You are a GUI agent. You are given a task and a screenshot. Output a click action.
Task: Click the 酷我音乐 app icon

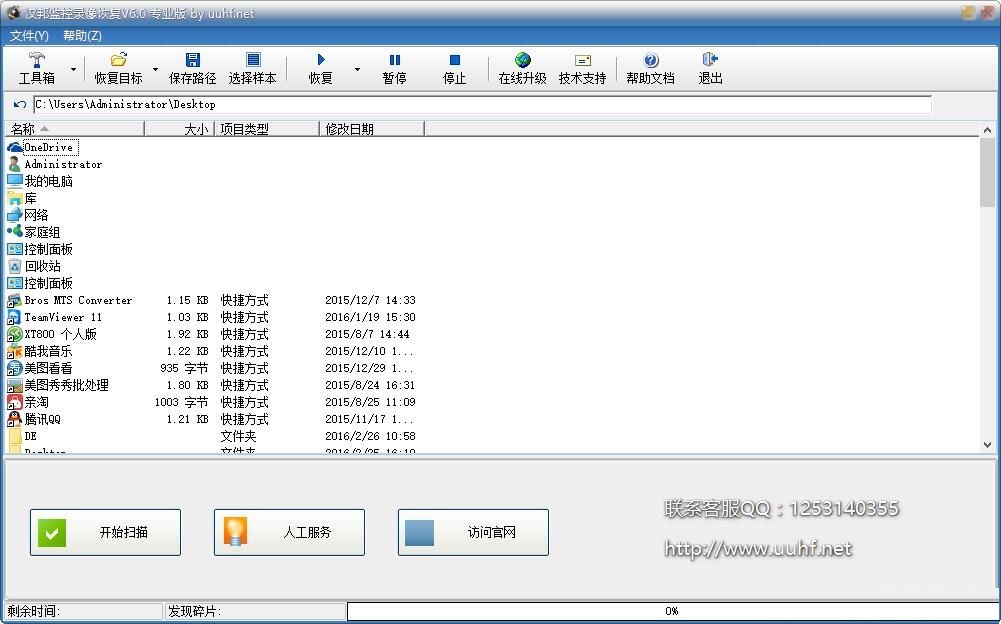(x=15, y=351)
